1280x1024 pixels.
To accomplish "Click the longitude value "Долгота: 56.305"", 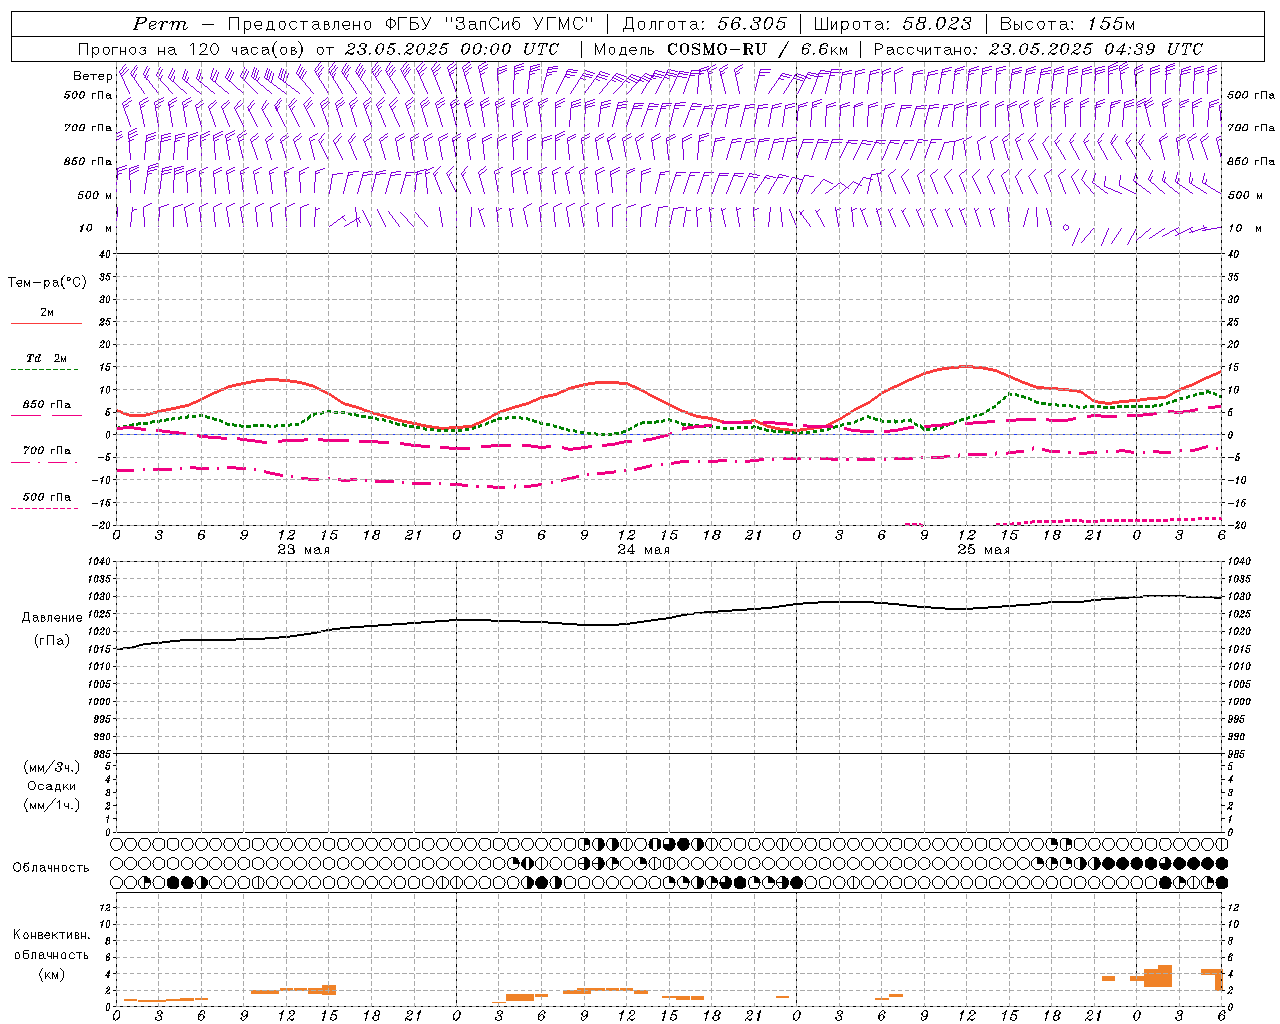I will coord(704,24).
